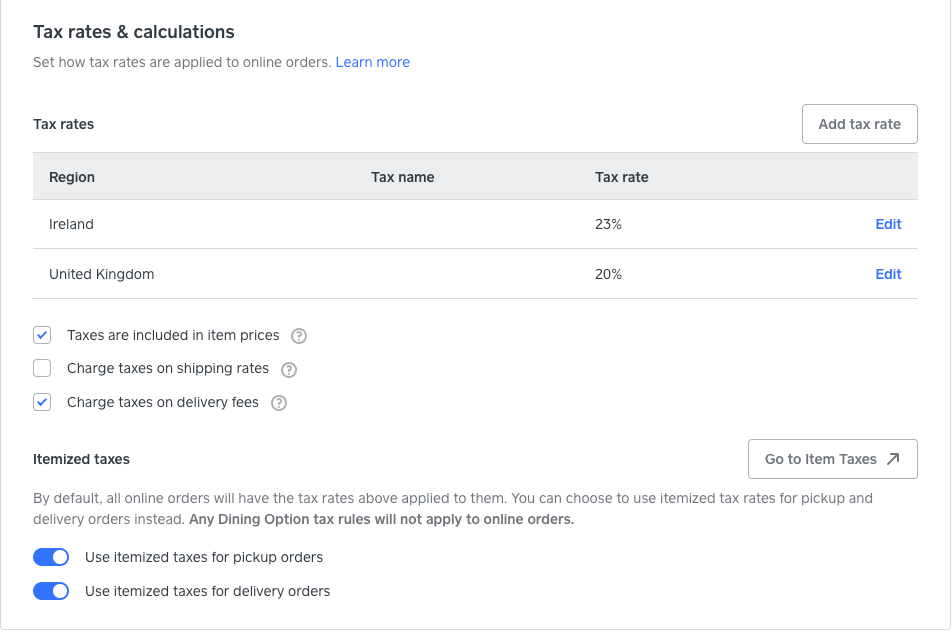Open help icon for delivery fees taxes

[x=279, y=403]
